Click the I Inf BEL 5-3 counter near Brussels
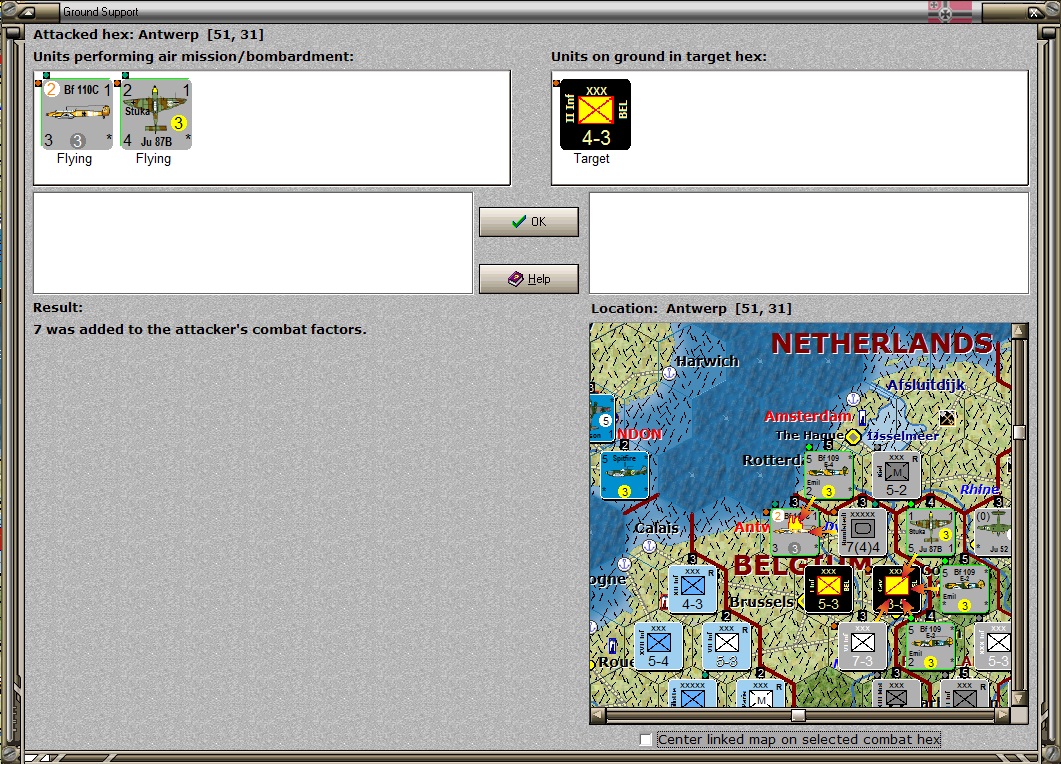Viewport: 1061px width, 764px height. coord(829,589)
